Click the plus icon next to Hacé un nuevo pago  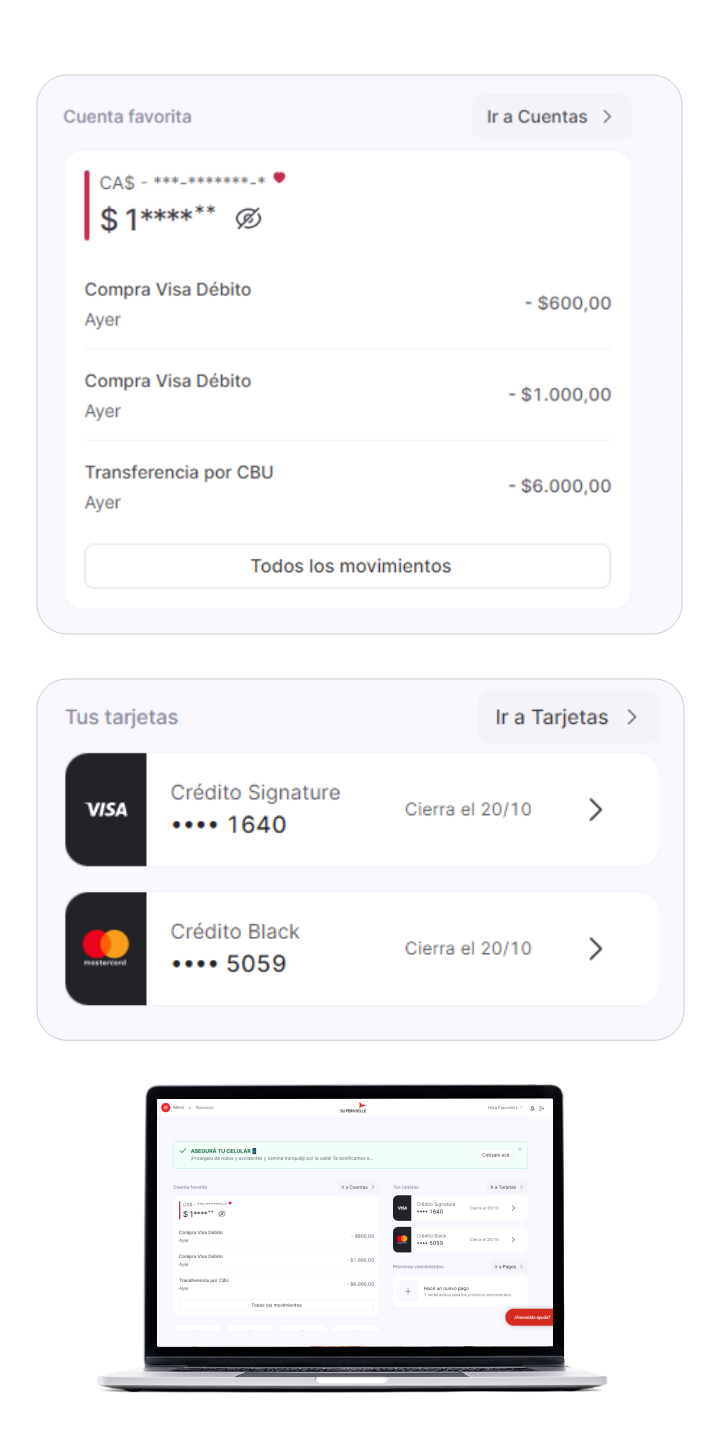point(408,1291)
